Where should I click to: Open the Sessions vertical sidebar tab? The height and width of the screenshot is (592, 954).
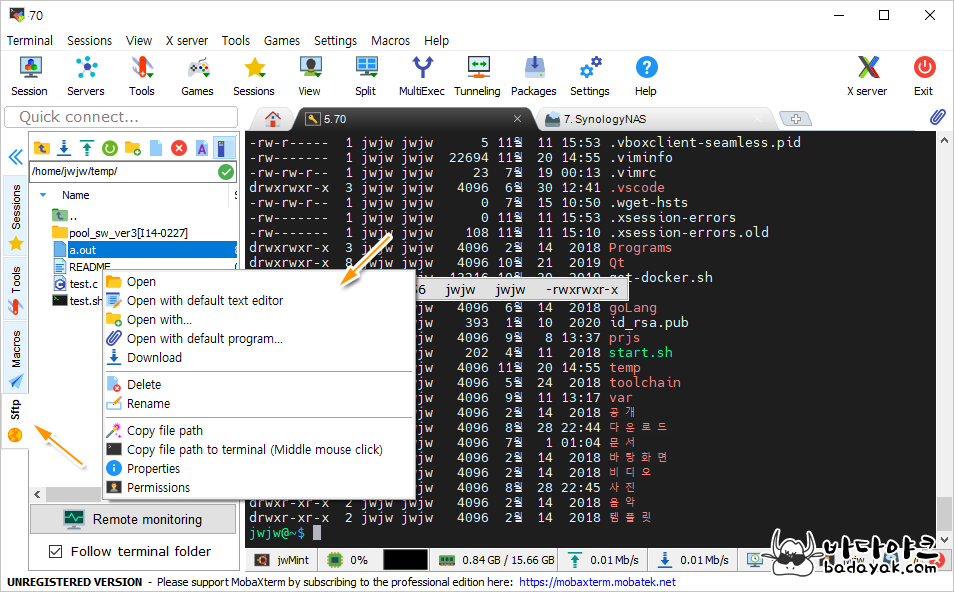click(16, 216)
